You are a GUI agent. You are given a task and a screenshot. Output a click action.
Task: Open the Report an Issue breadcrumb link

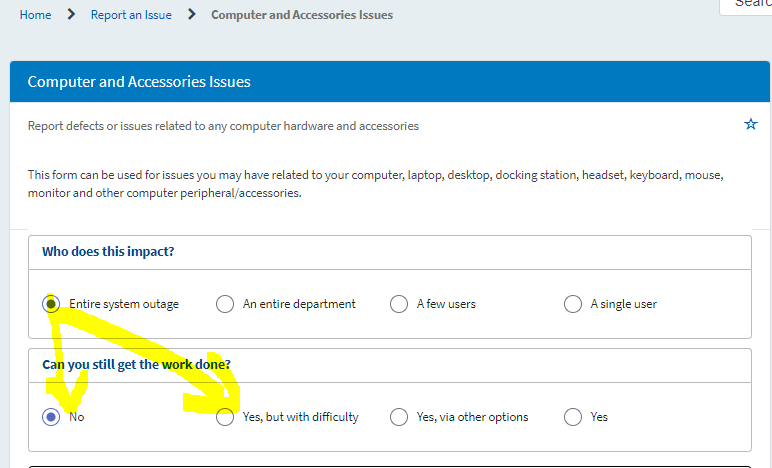[x=131, y=15]
